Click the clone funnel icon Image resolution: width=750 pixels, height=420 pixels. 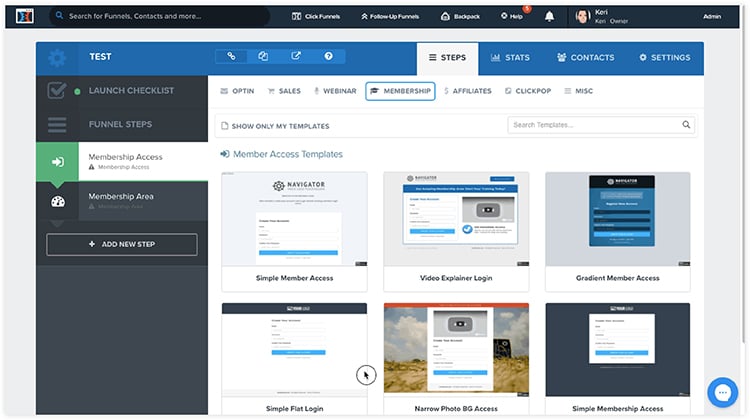coord(263,57)
